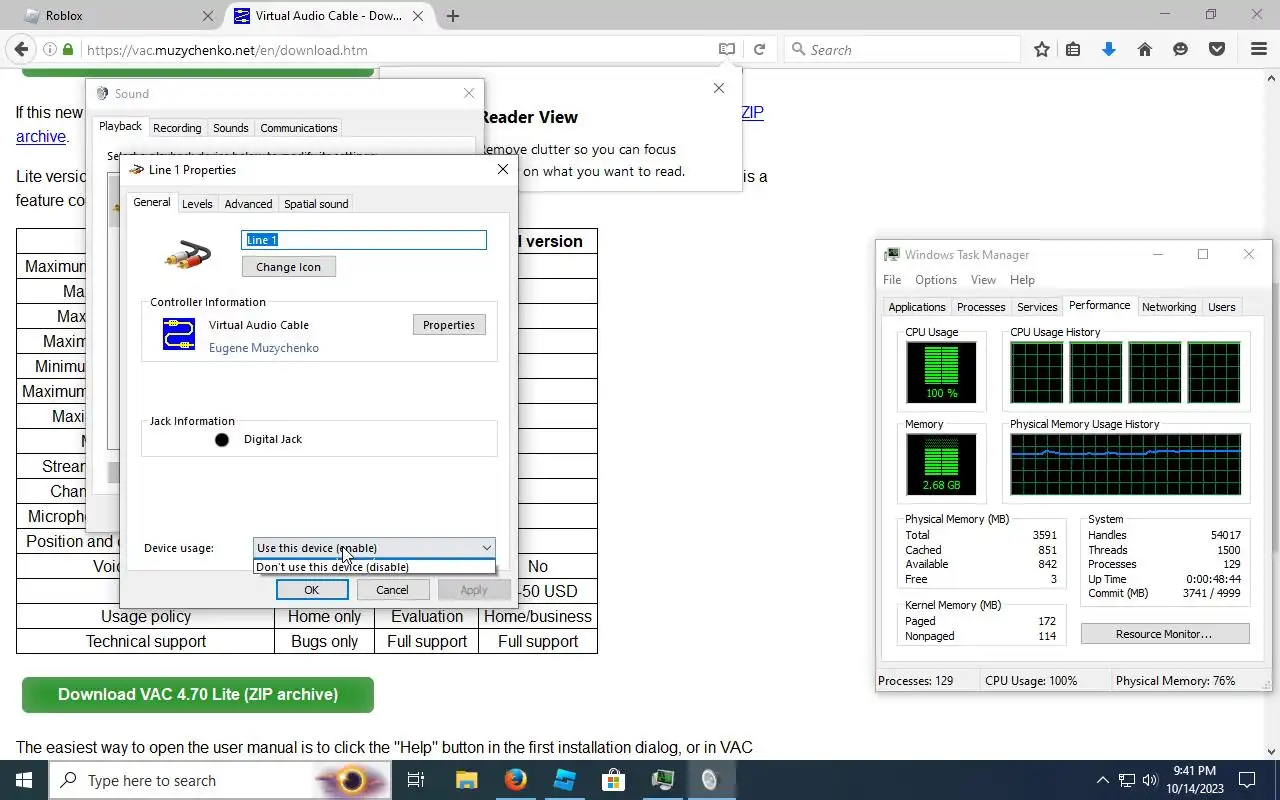Click the CPU Usage 100% meter
This screenshot has width=1280, height=800.
(x=941, y=372)
